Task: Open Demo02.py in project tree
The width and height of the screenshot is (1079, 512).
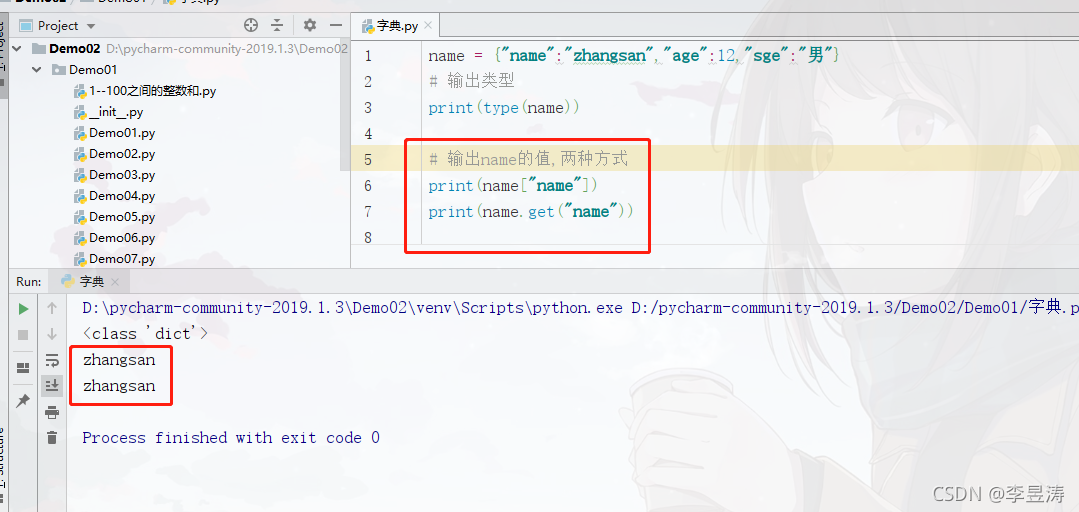Action: [122, 153]
